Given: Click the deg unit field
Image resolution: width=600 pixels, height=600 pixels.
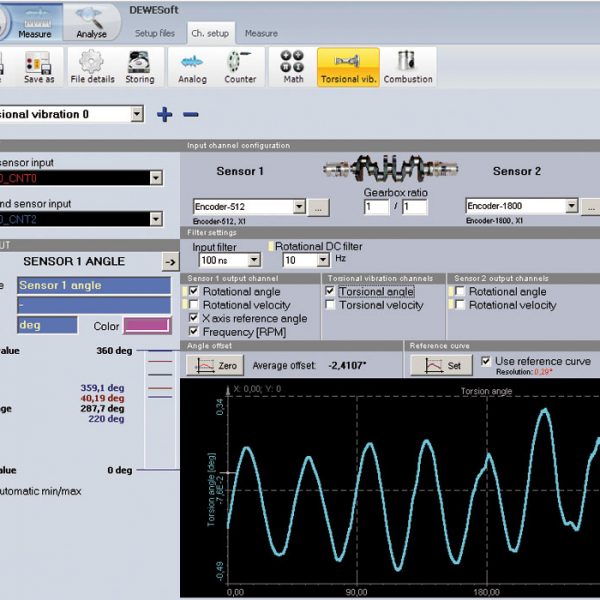Looking at the screenshot, I should coord(47,325).
